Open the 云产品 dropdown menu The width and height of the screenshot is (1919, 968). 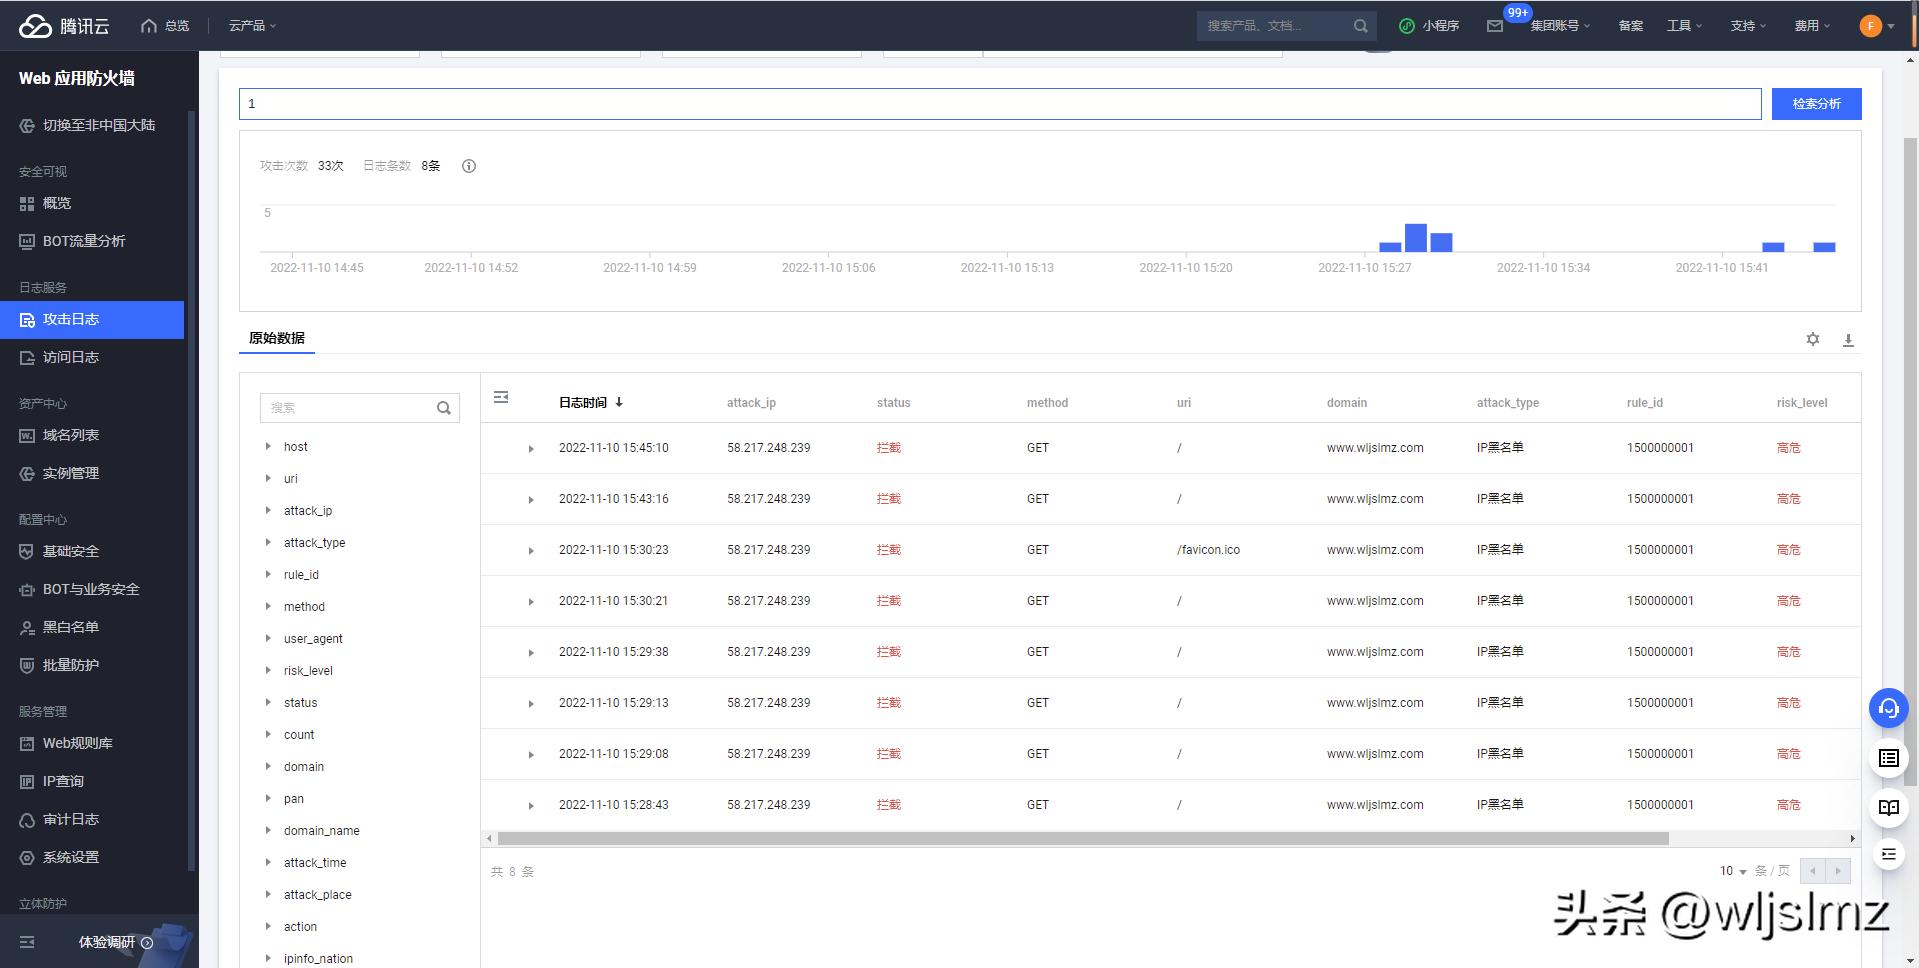click(252, 26)
